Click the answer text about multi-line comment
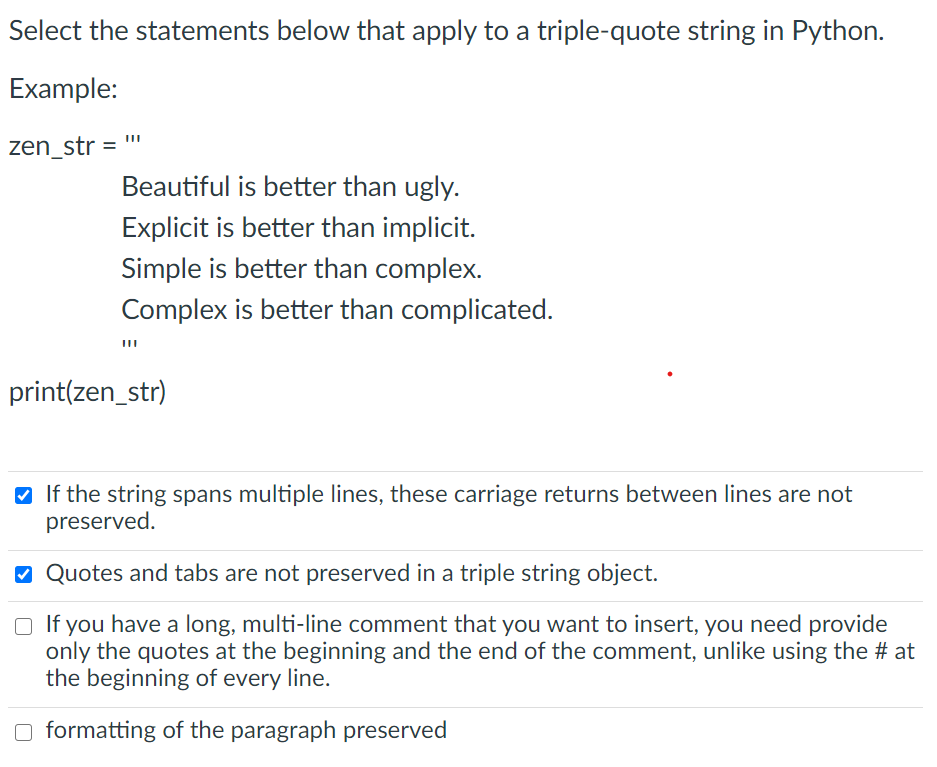Viewport: 937px width, 767px height. [480, 651]
